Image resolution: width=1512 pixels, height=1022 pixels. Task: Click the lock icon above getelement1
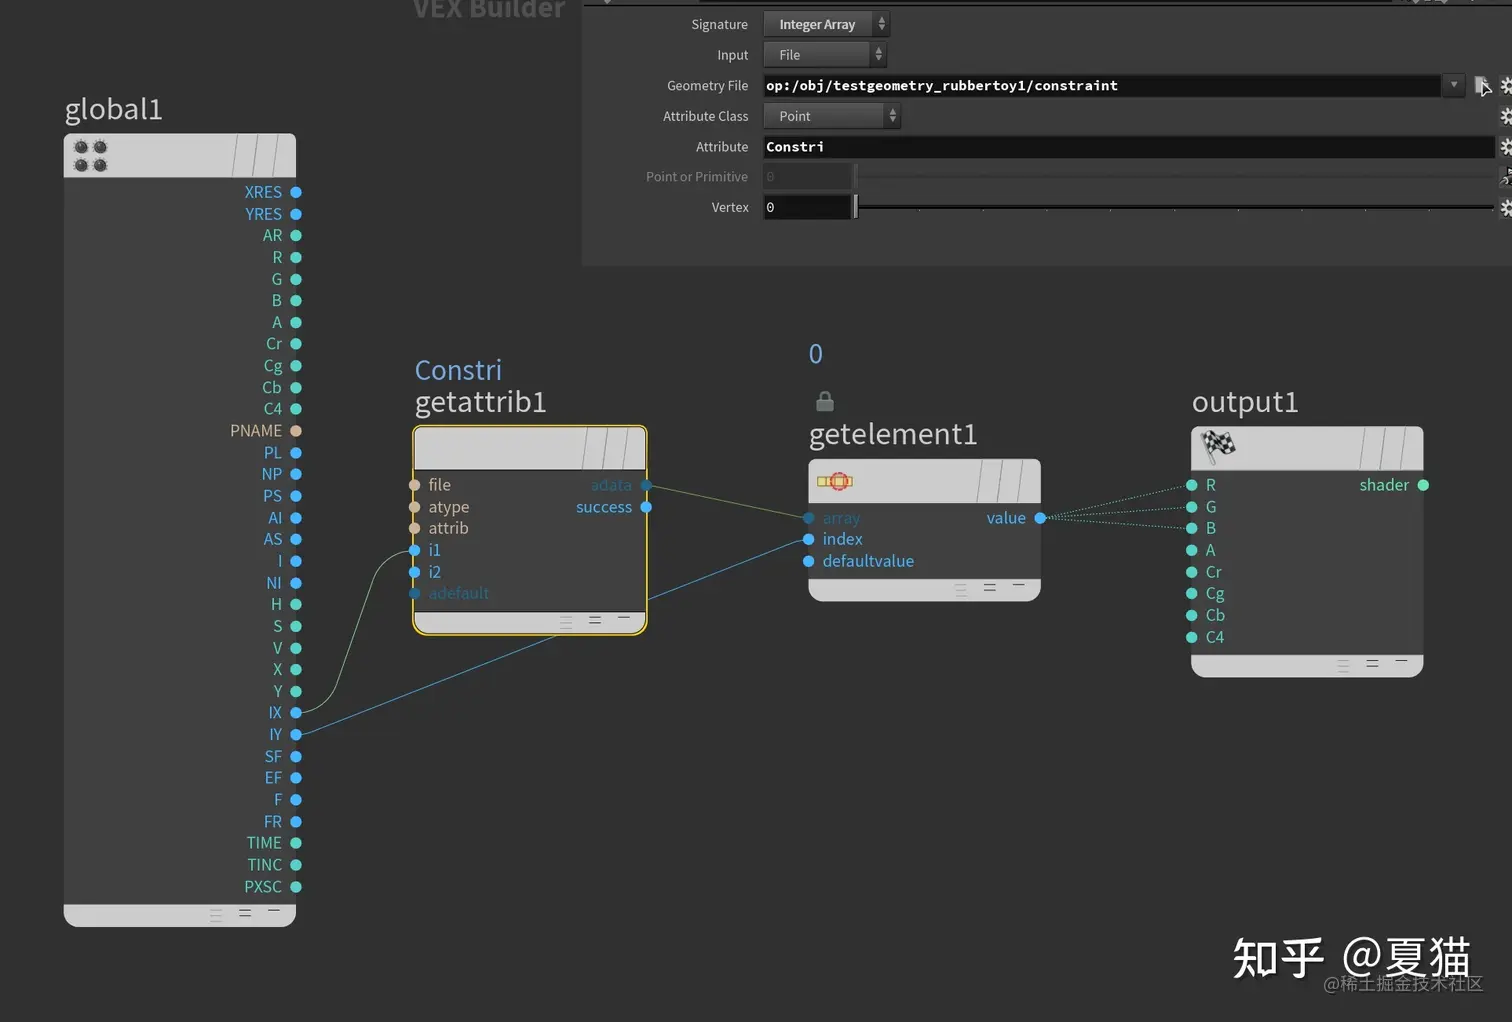[x=825, y=401]
